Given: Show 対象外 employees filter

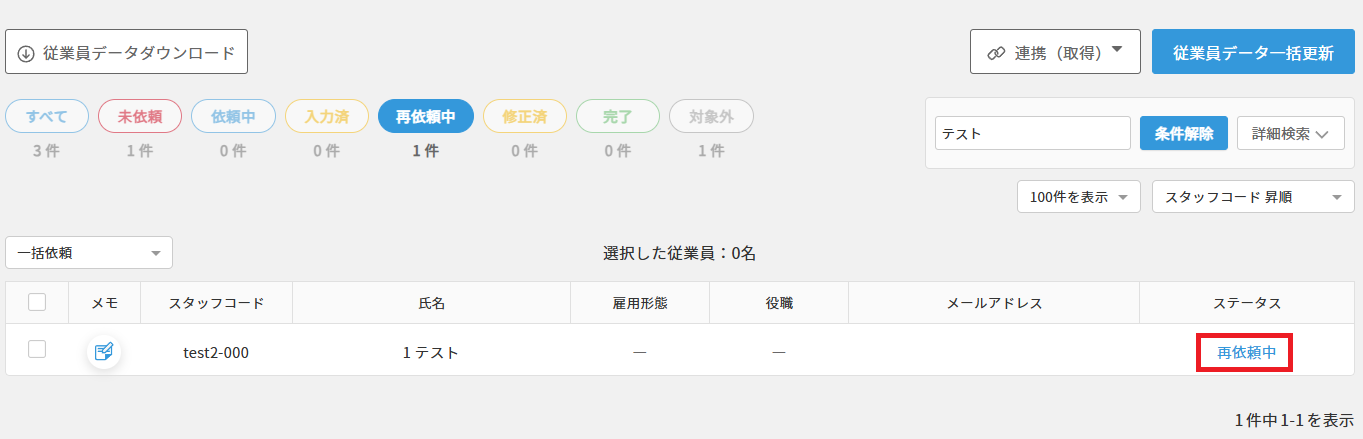Looking at the screenshot, I should (x=711, y=117).
